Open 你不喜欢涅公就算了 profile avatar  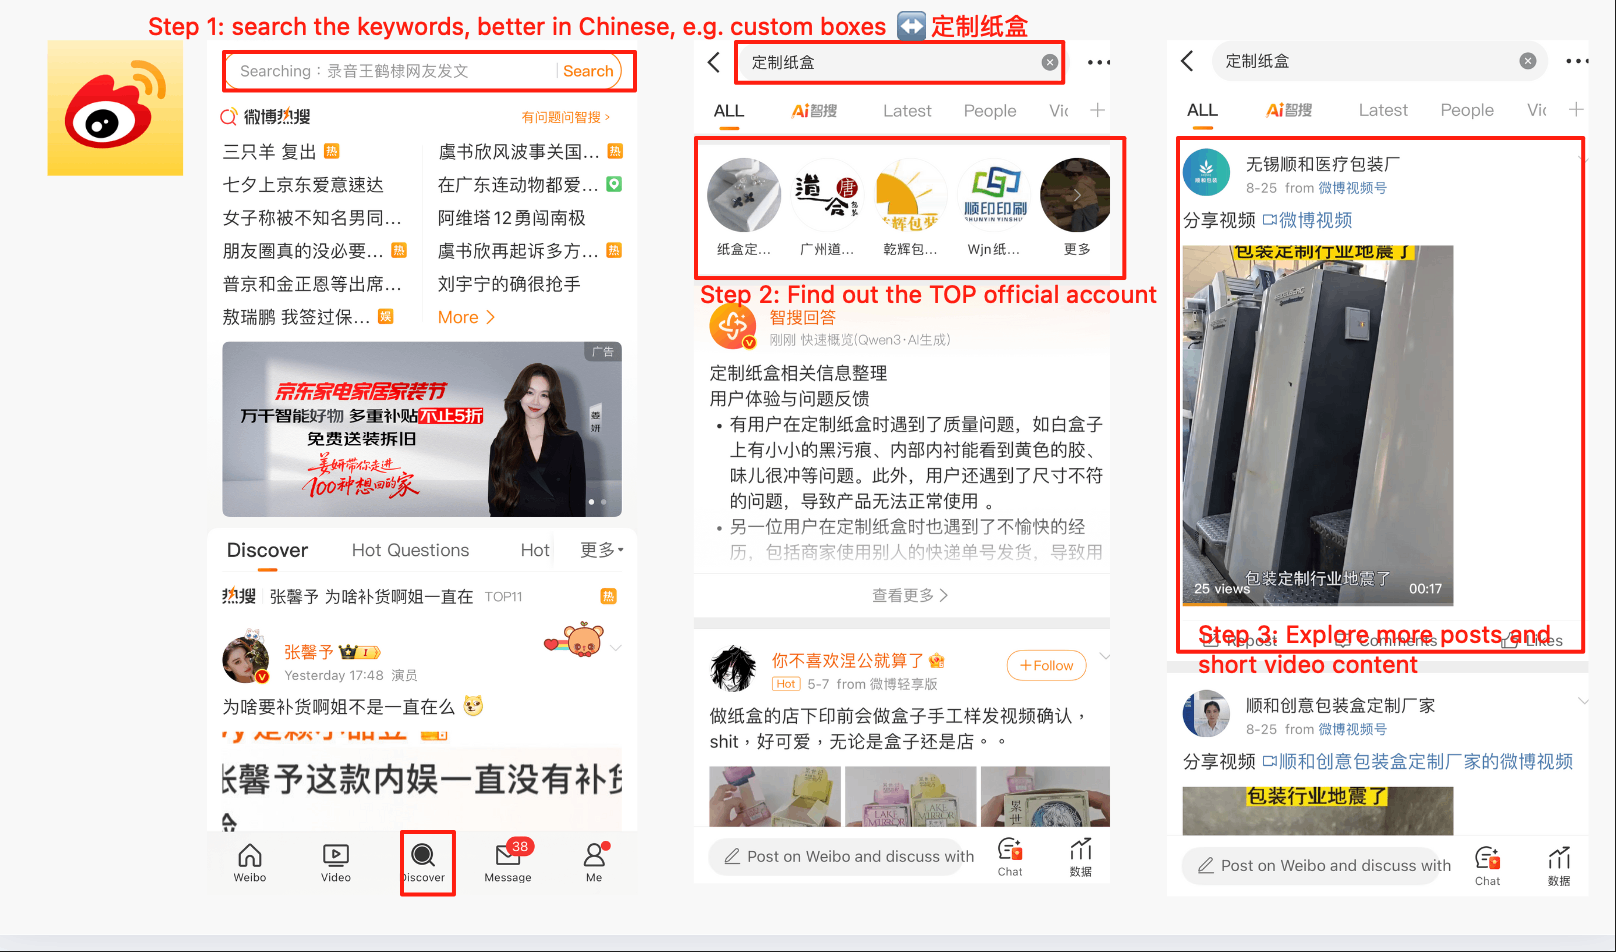[x=733, y=669]
